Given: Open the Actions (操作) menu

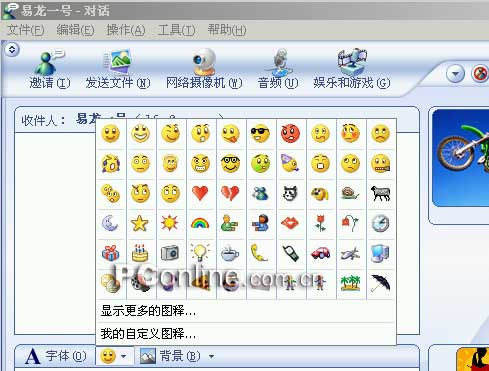Looking at the screenshot, I should 126,30.
